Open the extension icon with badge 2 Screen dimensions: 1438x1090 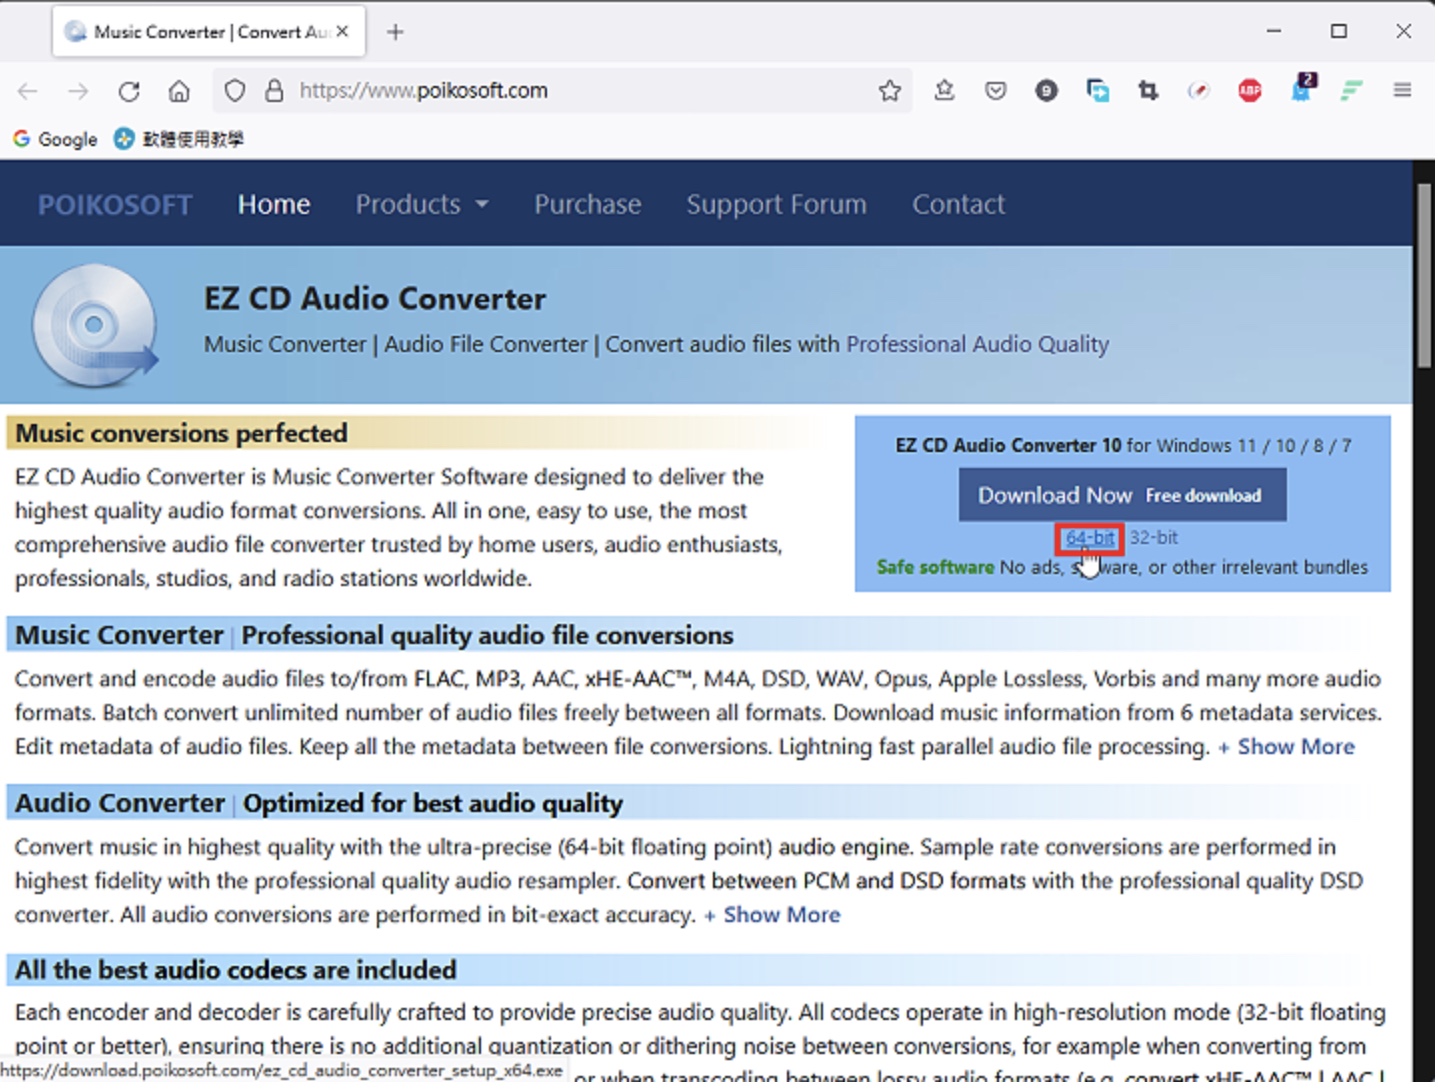coord(1303,88)
